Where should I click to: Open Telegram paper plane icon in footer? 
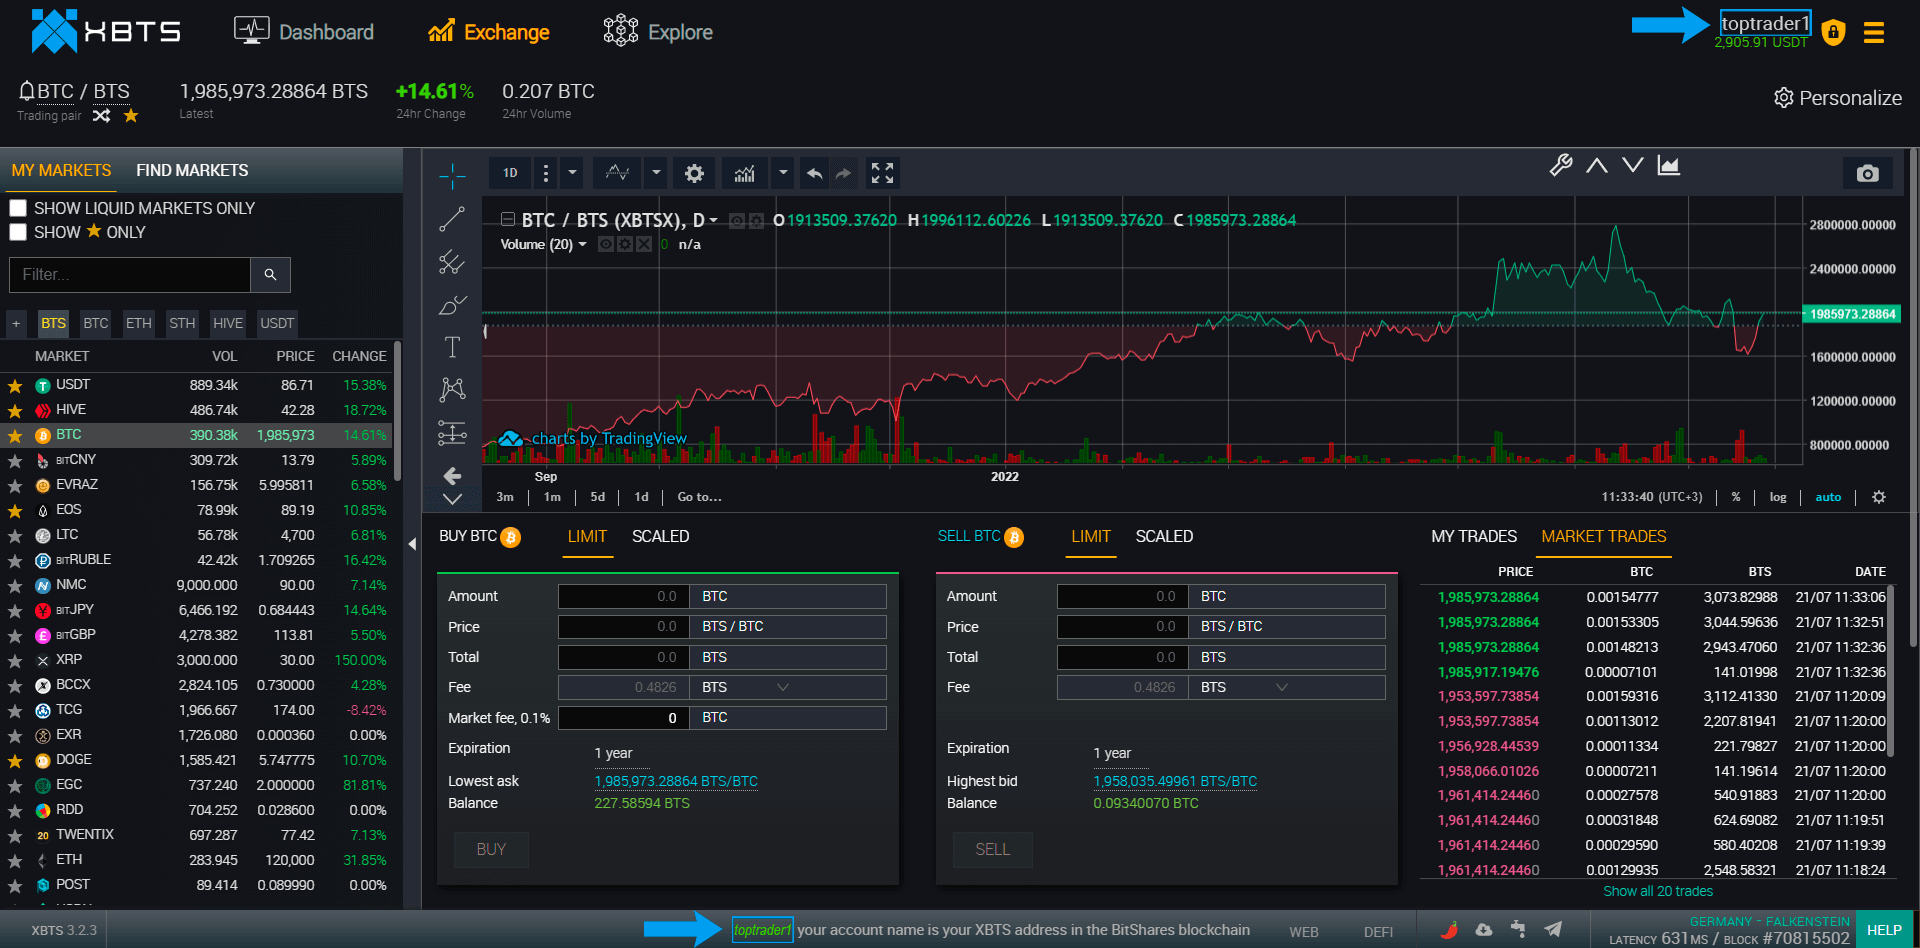pos(1553,930)
